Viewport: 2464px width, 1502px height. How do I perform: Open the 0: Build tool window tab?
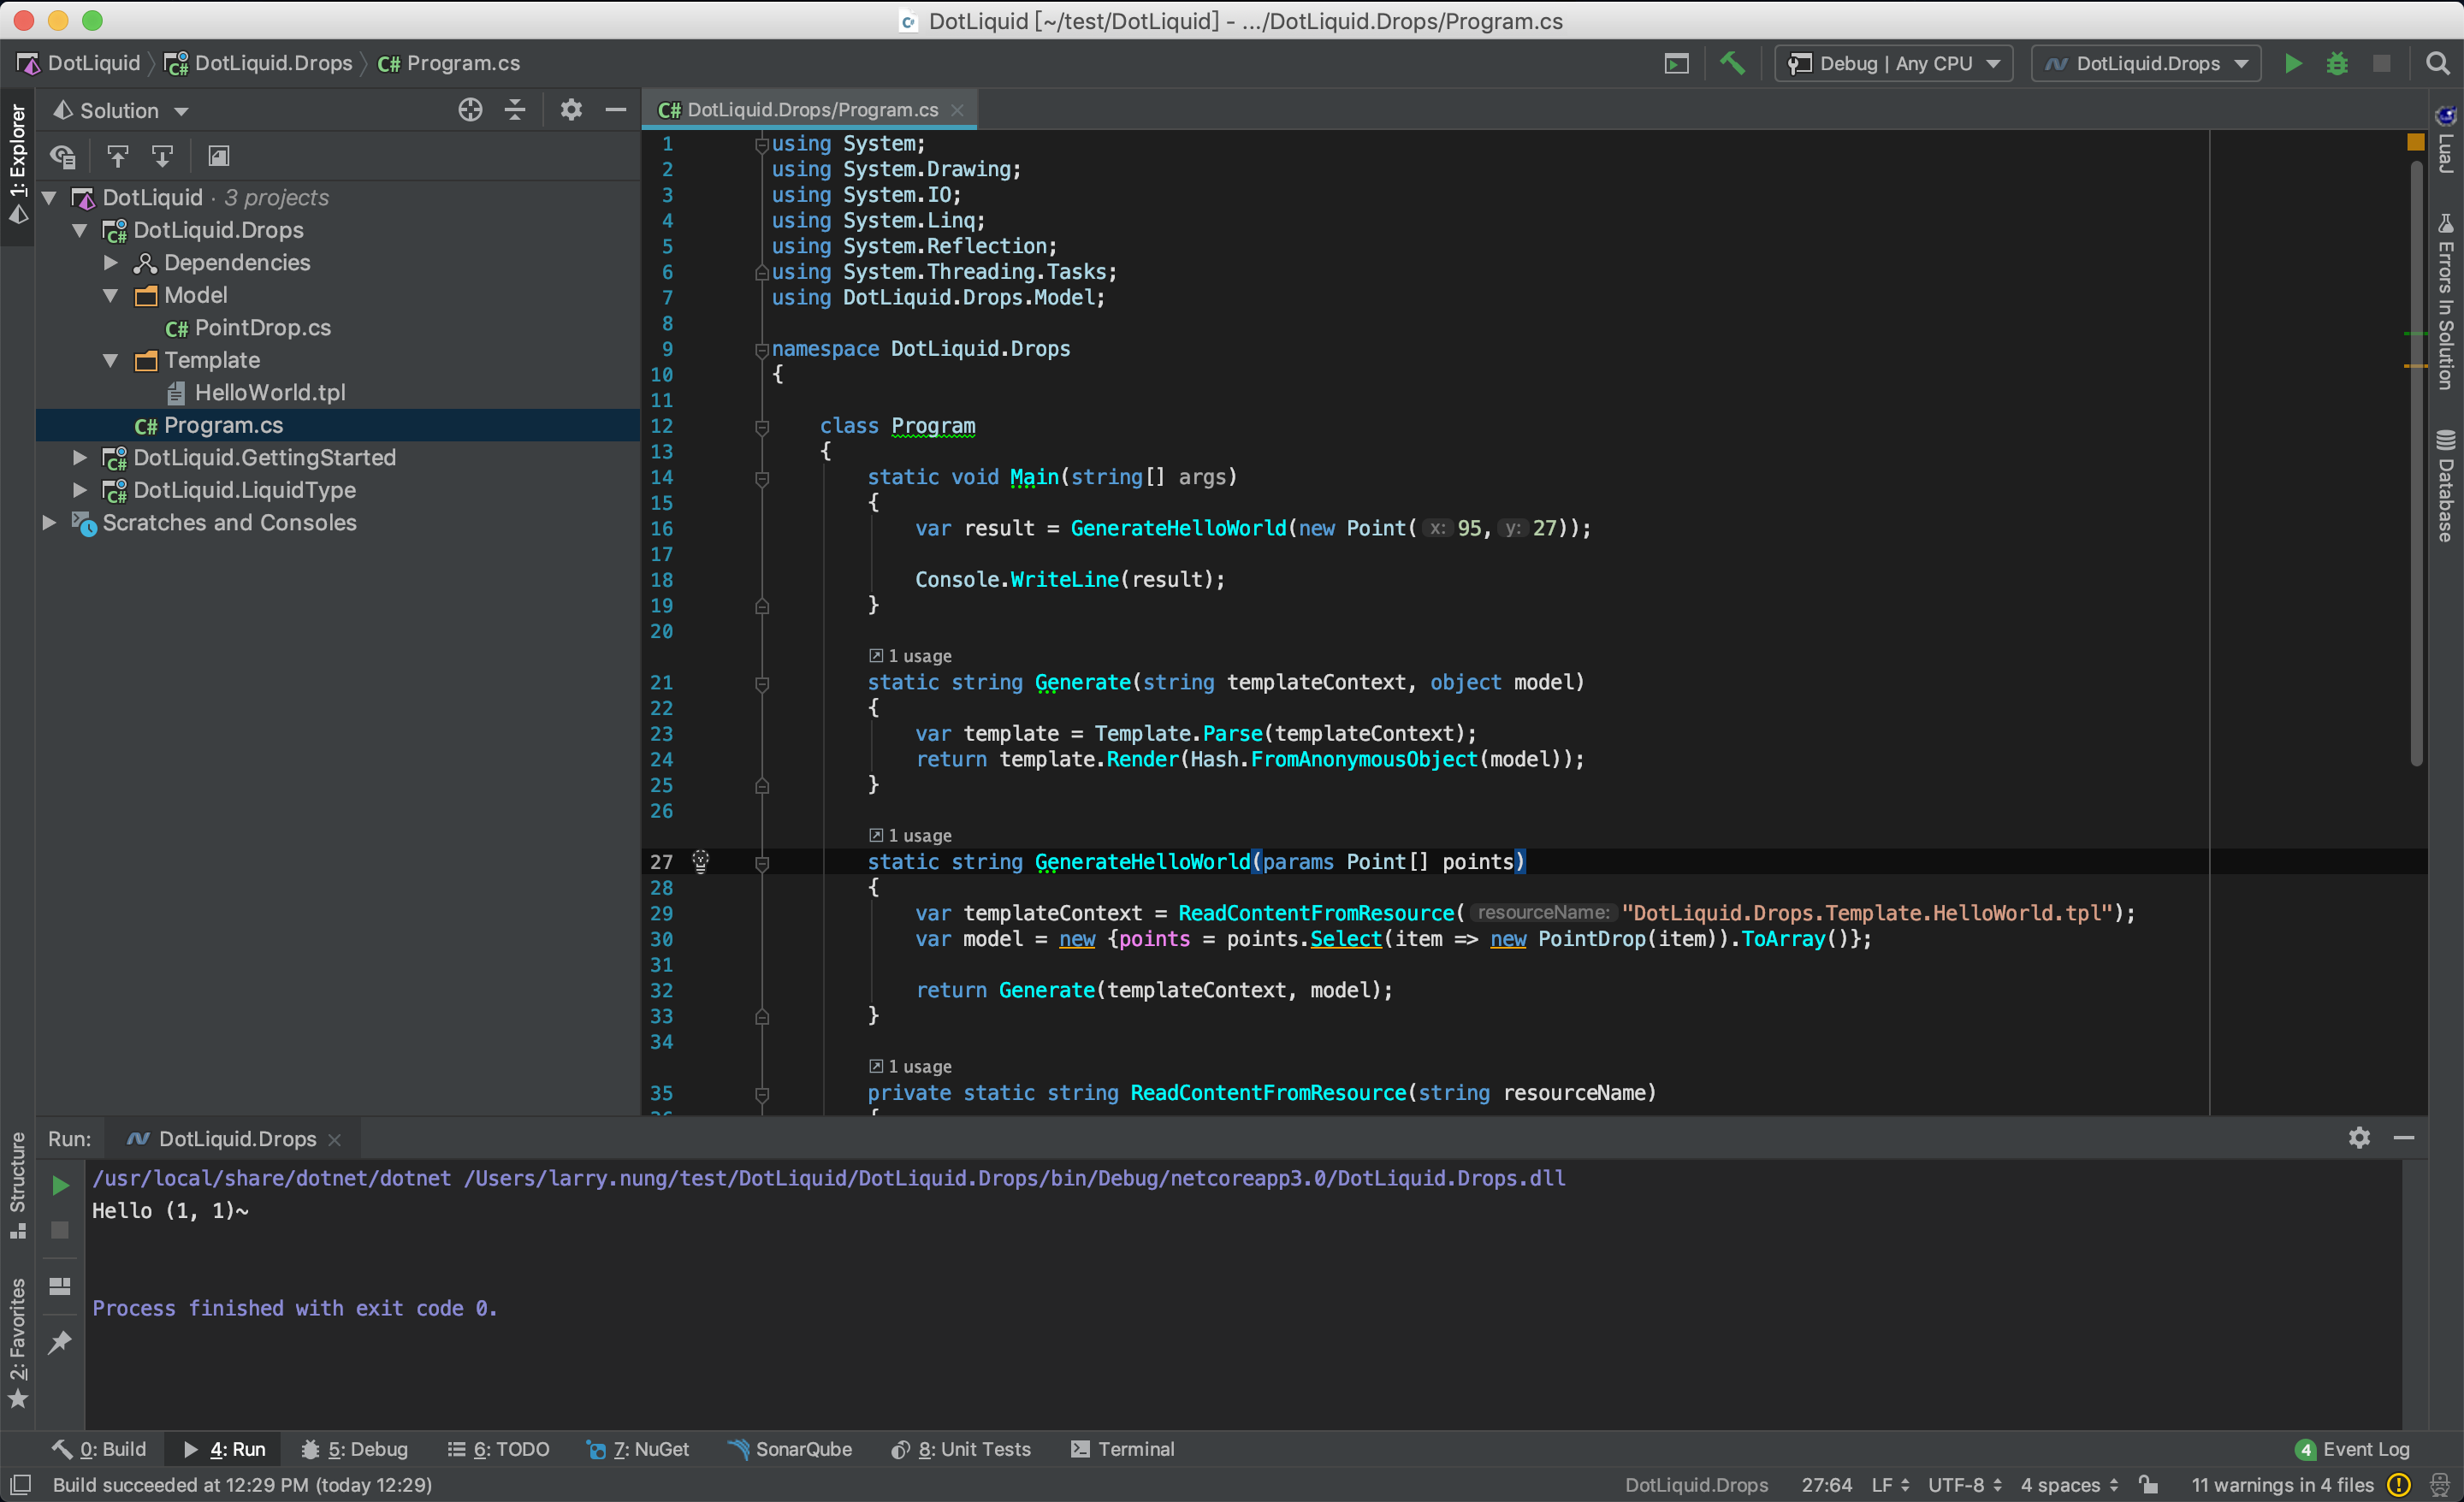(x=100, y=1449)
